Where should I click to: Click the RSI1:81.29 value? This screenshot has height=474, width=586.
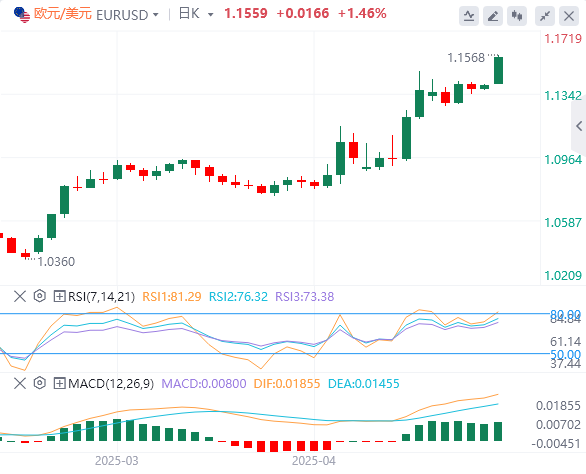coord(172,296)
